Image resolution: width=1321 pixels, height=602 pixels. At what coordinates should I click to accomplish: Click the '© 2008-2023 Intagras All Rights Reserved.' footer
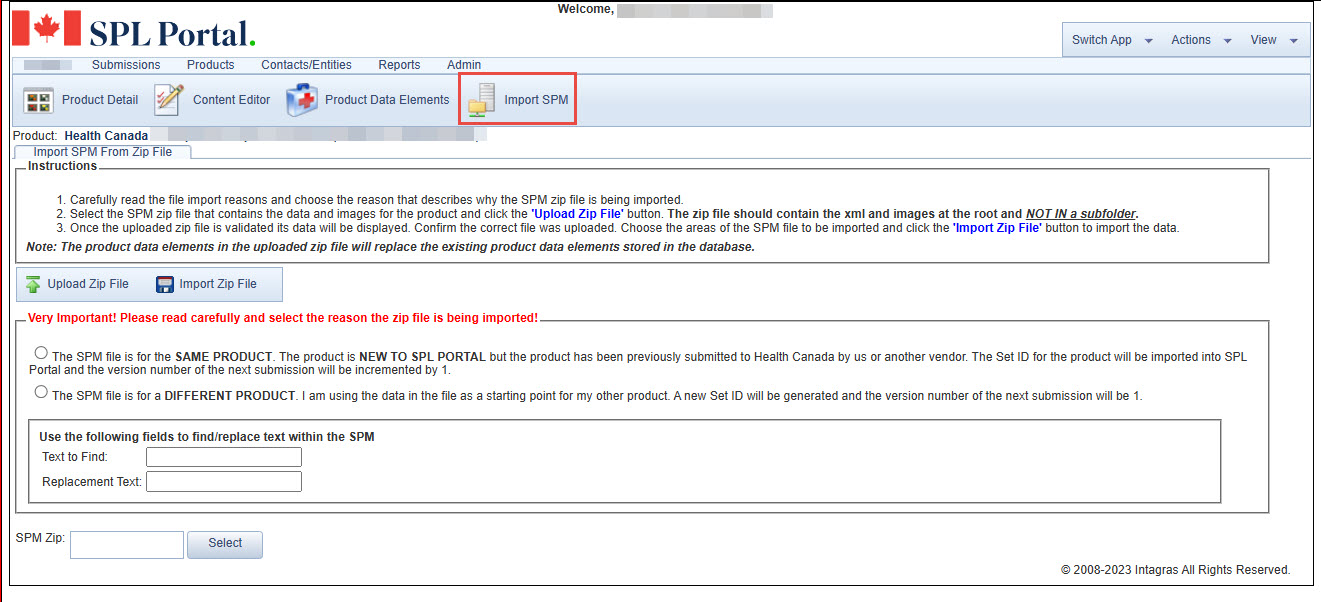click(x=1175, y=570)
